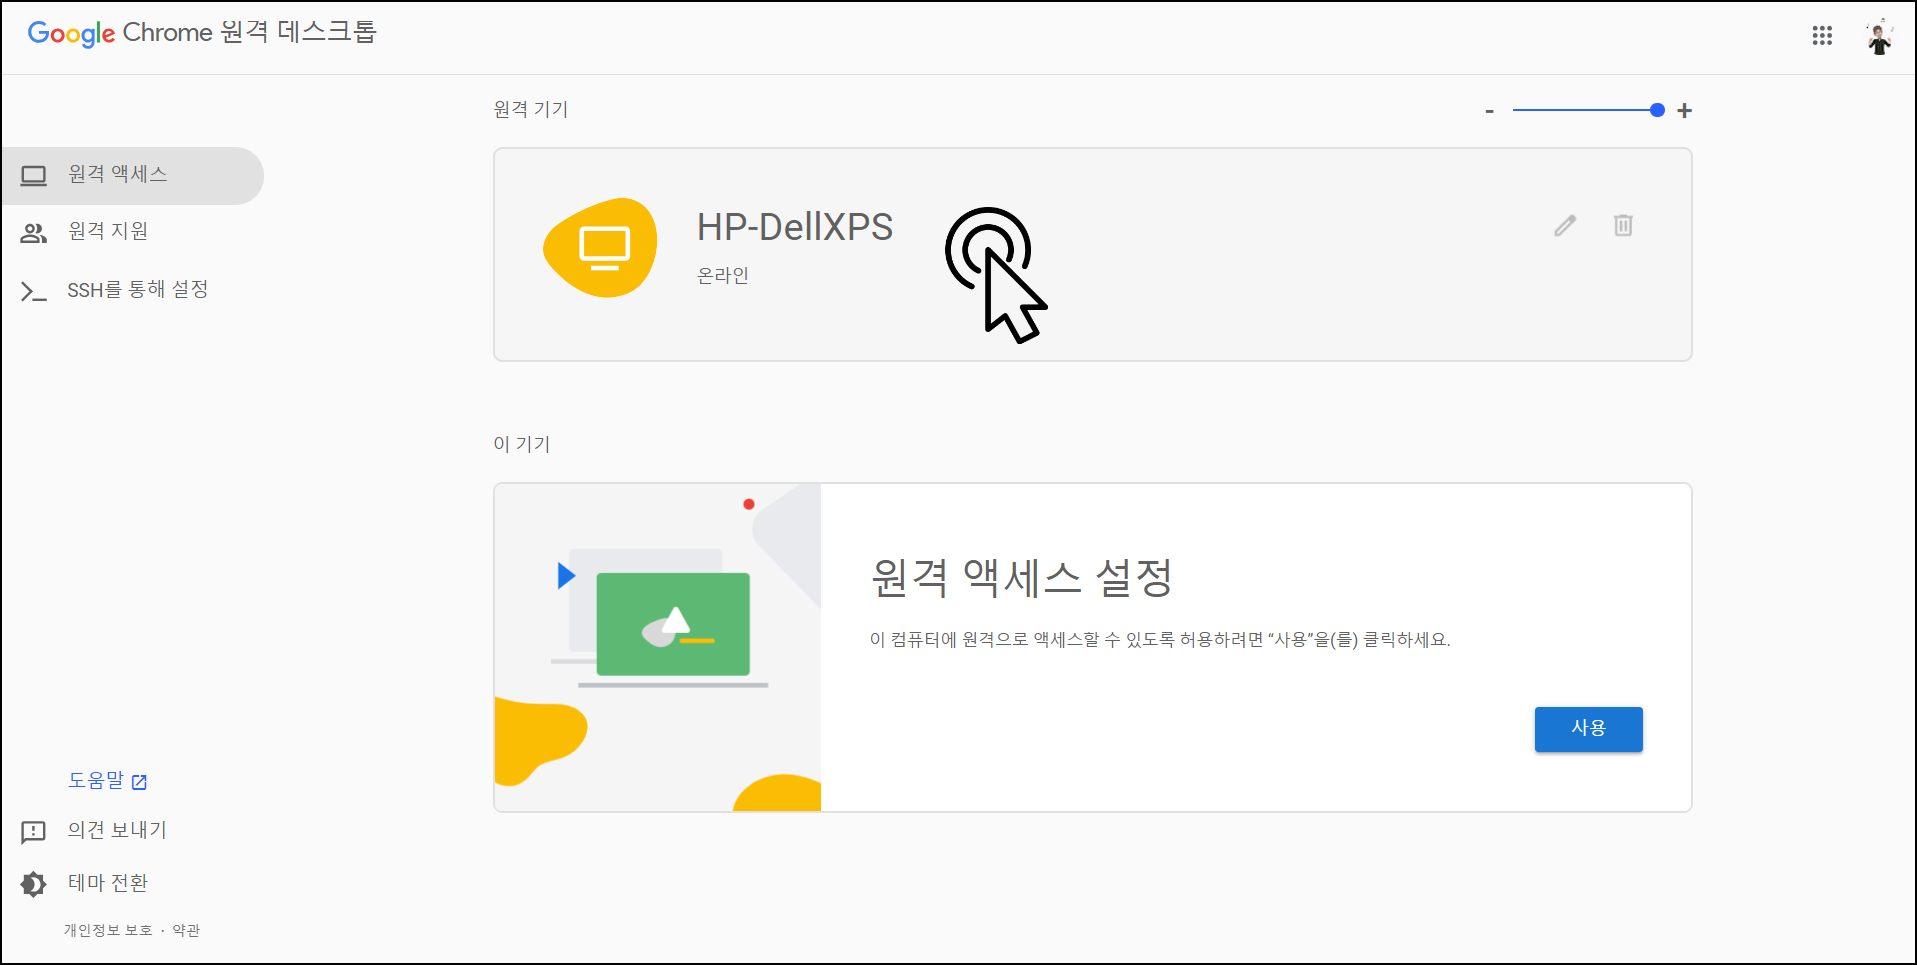Click the theme icon beside 테마 전환
Image resolution: width=1917 pixels, height=965 pixels.
pos(34,884)
